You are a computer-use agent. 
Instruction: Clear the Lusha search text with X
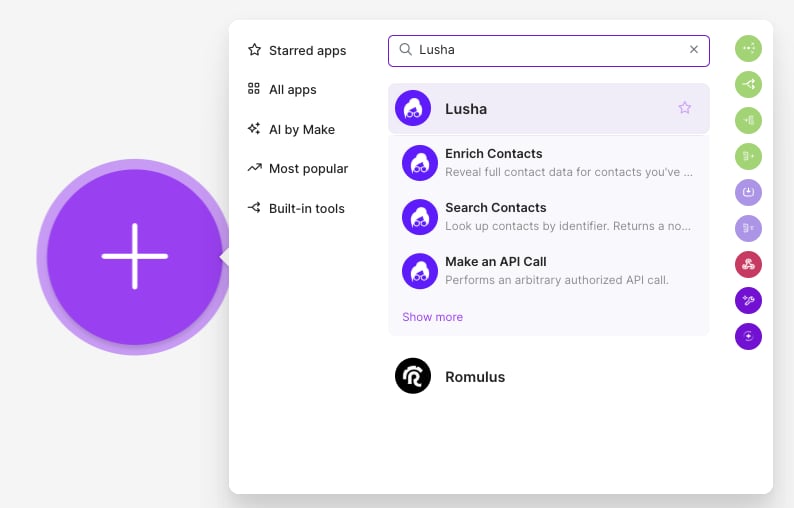point(694,49)
